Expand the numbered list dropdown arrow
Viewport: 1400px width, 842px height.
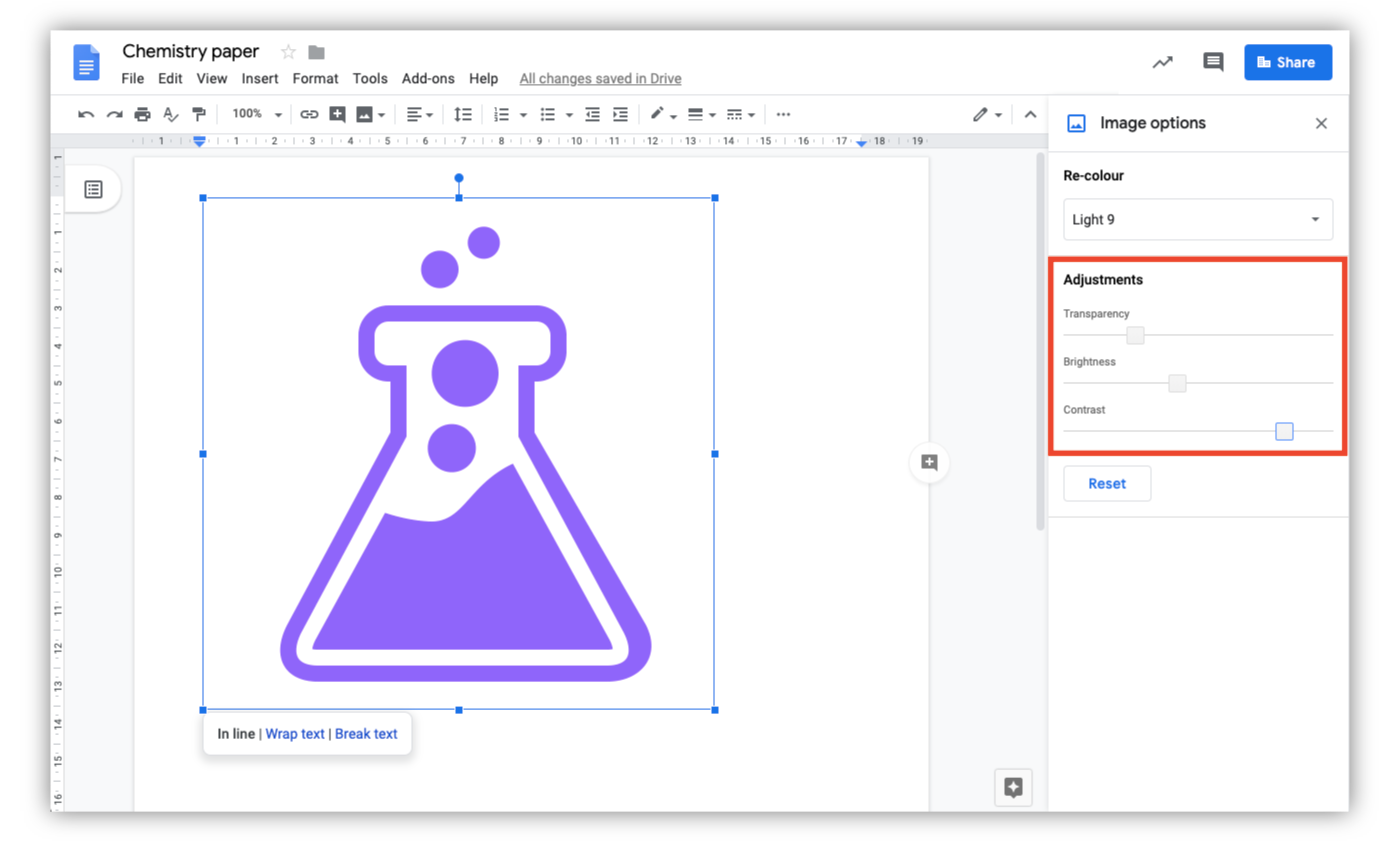523,116
